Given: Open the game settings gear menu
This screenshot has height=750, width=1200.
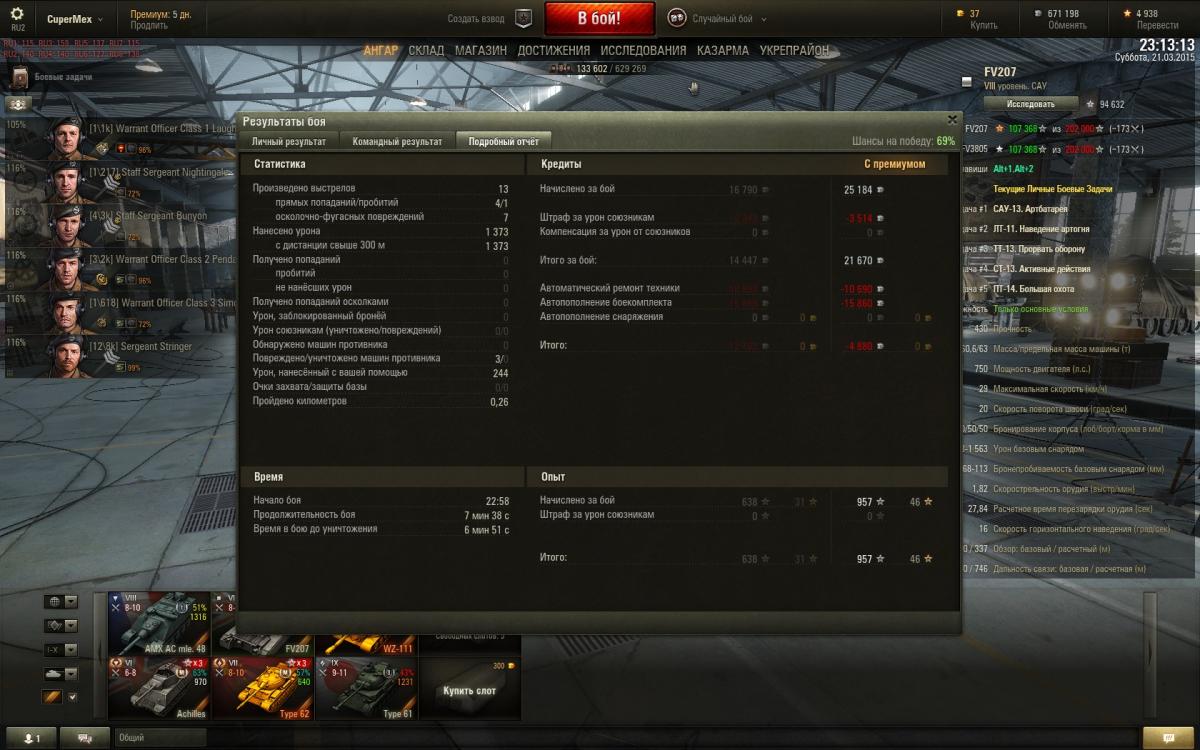Looking at the screenshot, I should [x=17, y=14].
